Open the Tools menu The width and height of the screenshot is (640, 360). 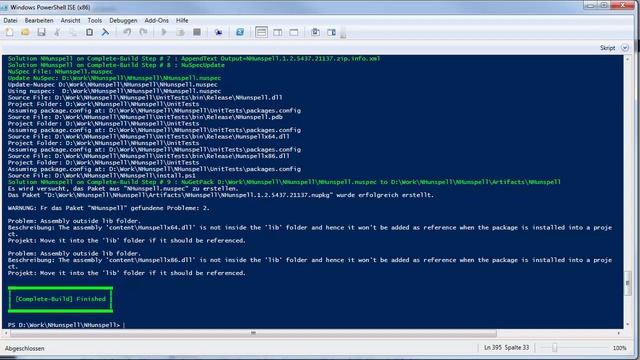click(95, 20)
